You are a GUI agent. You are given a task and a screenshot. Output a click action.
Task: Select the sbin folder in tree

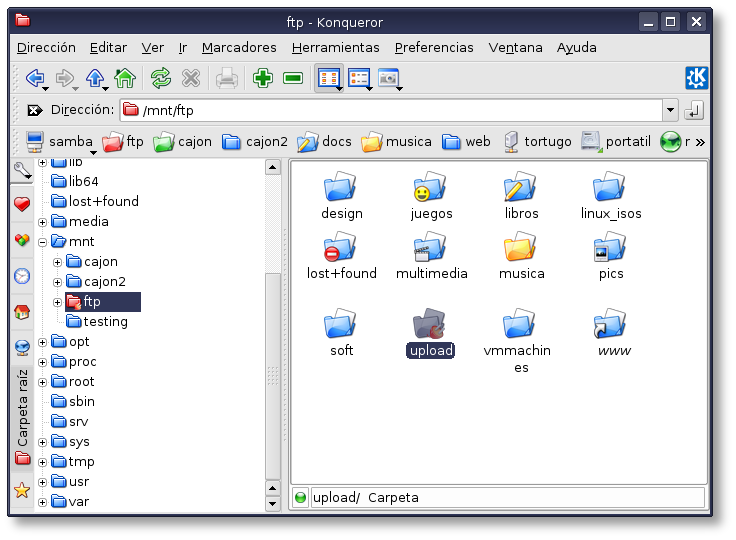(73, 401)
